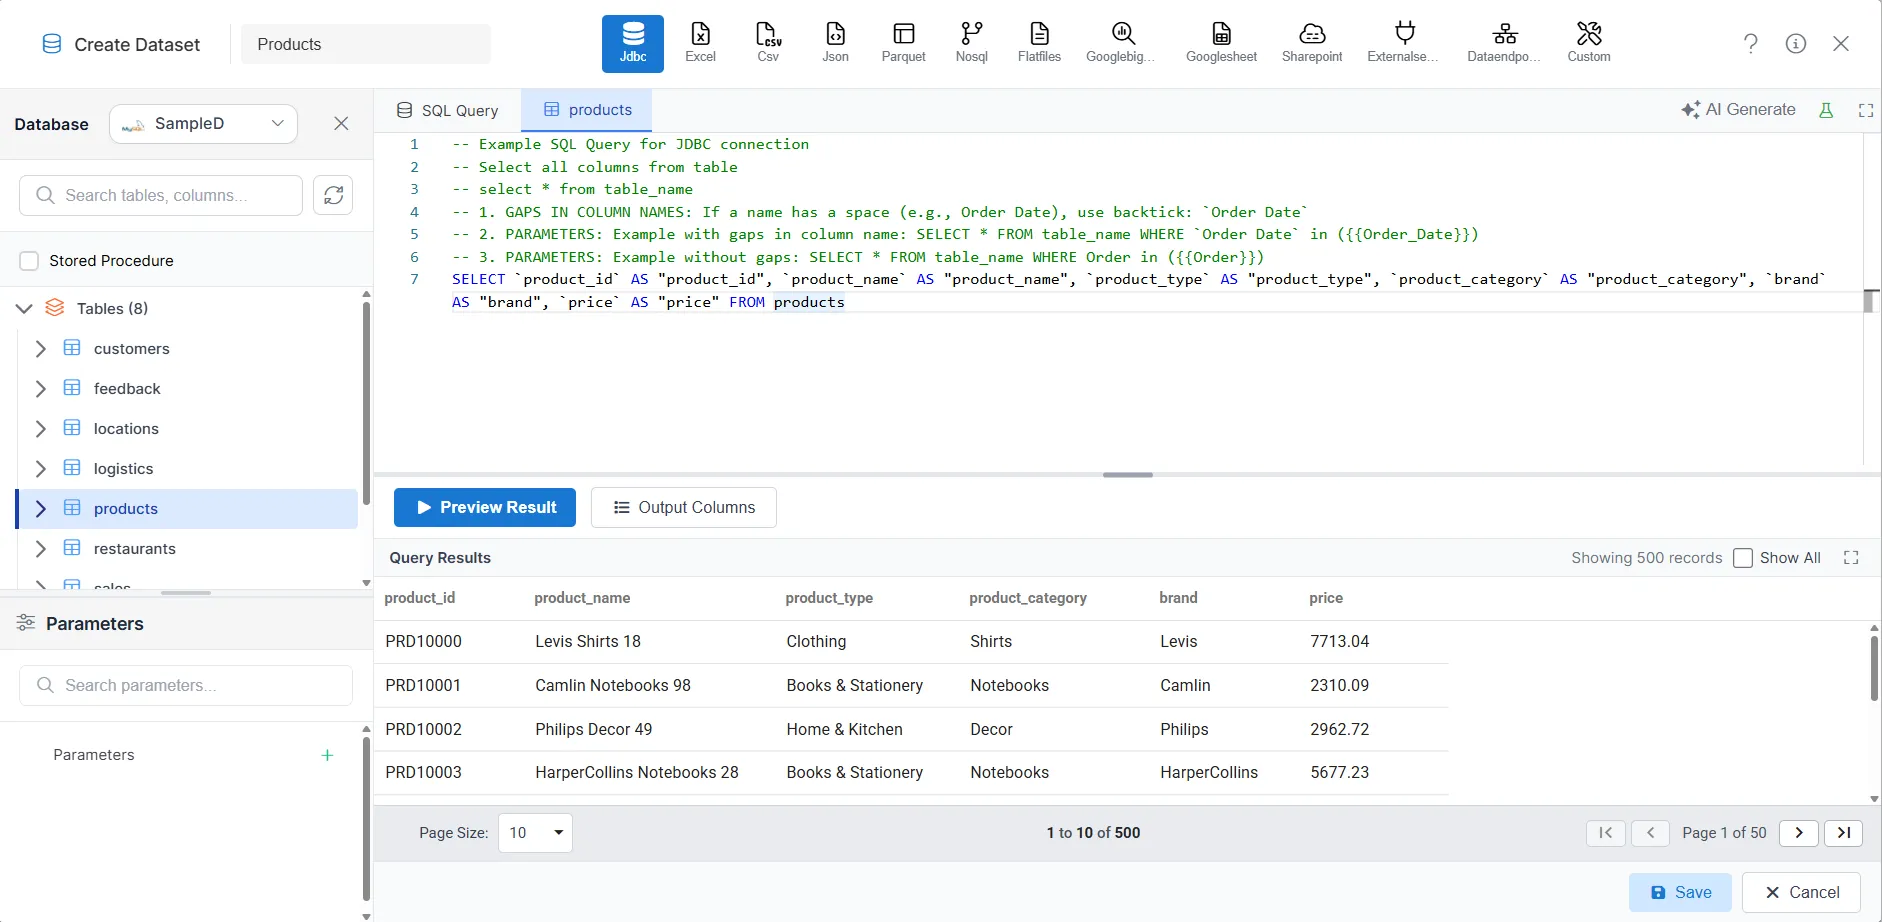Screen dimensions: 1882x922
Task: Click the green flask test icon
Action: pyautogui.click(x=1827, y=110)
